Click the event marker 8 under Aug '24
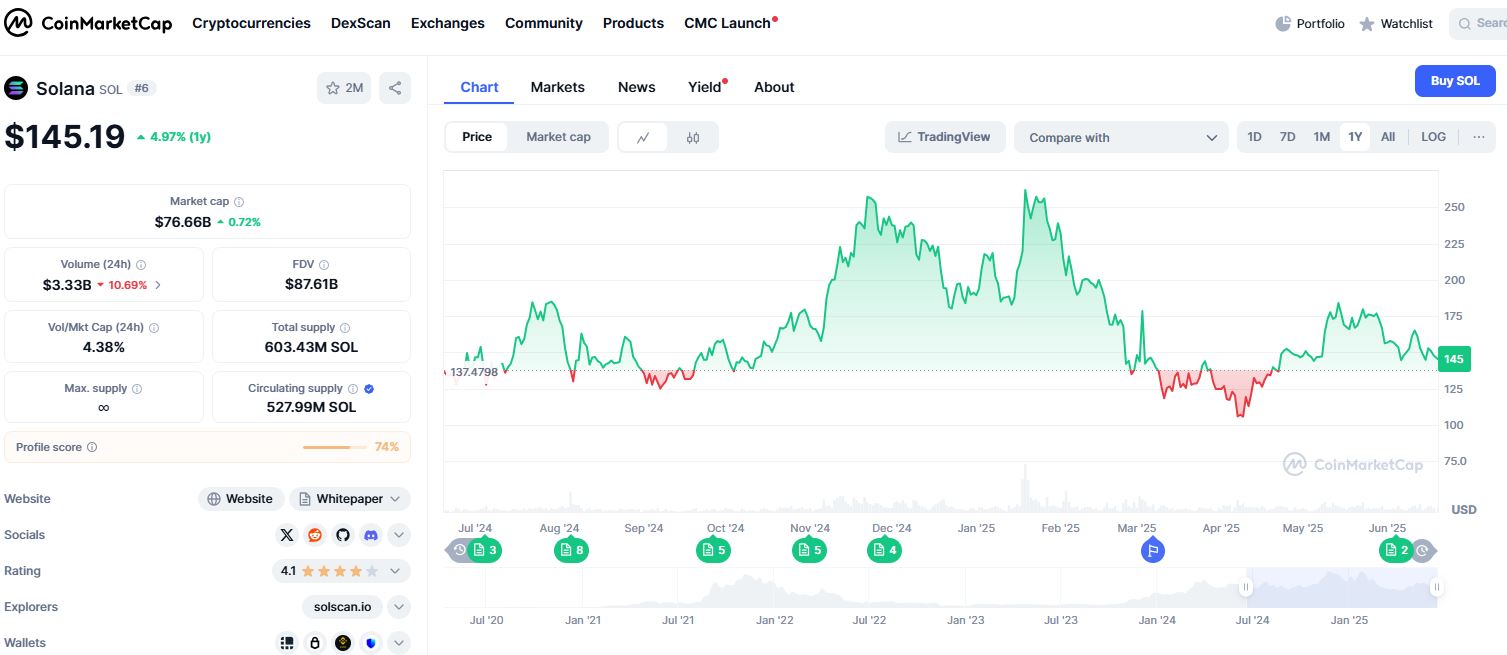1507x655 pixels. (x=571, y=550)
